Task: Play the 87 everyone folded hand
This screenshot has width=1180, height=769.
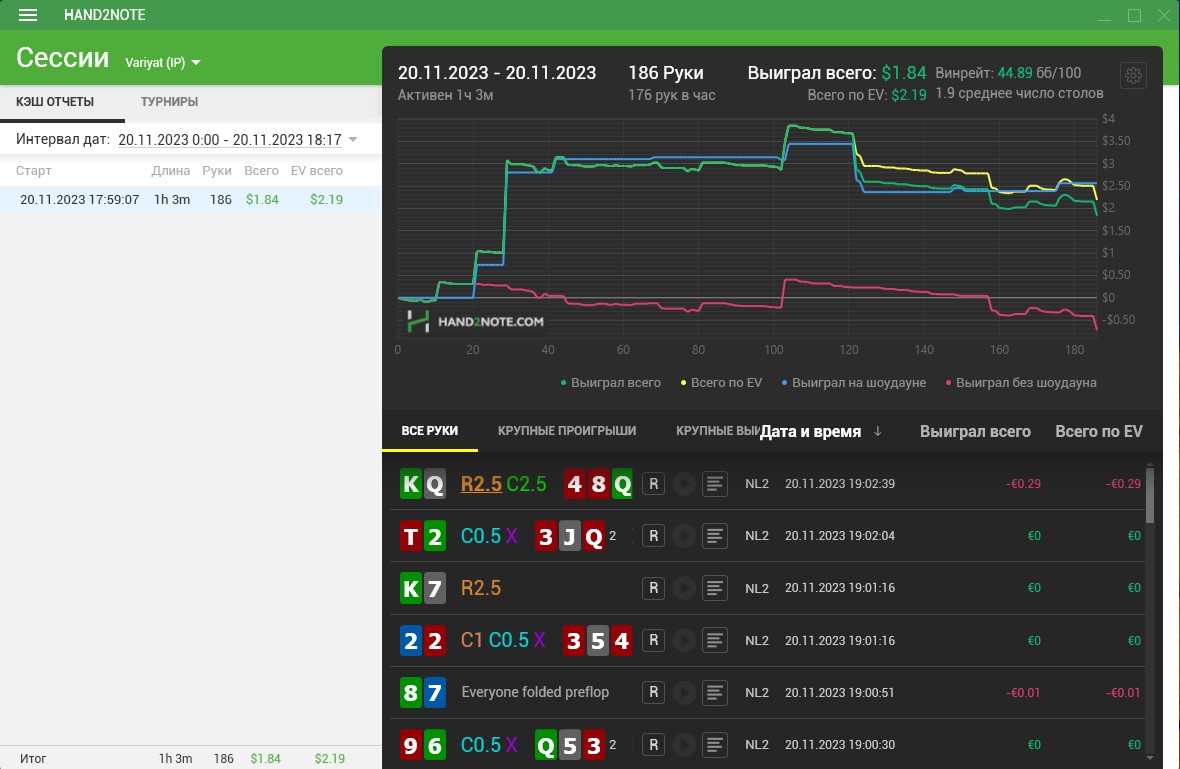Action: (684, 692)
